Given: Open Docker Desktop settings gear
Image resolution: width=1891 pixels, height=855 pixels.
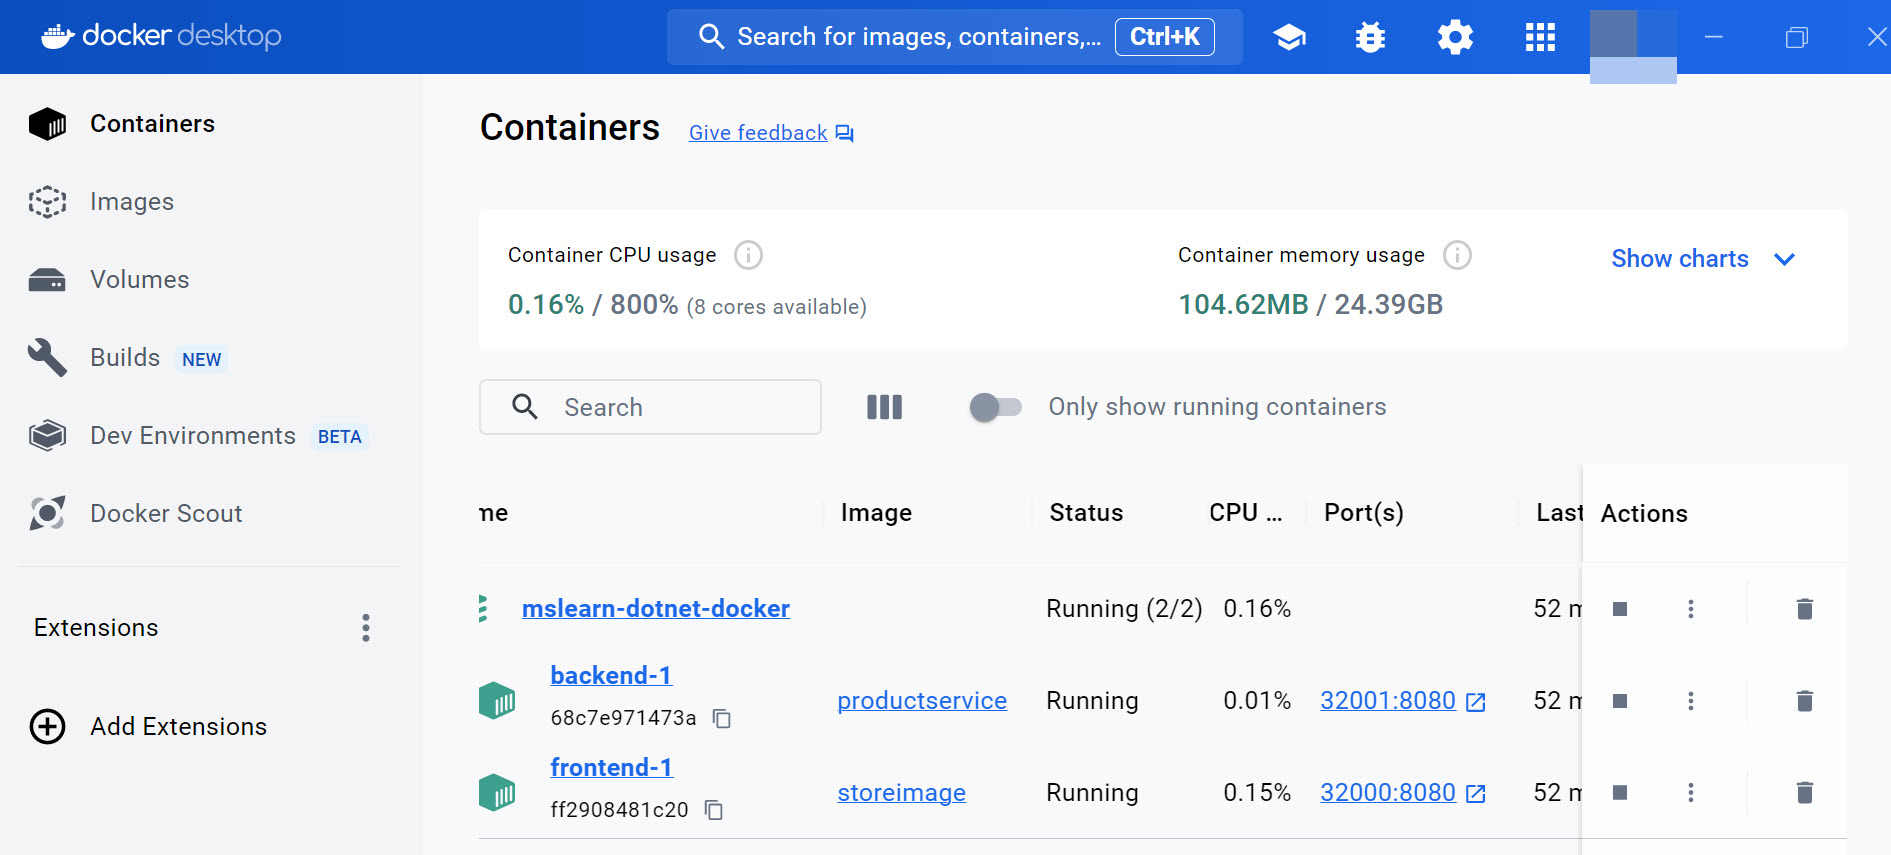Looking at the screenshot, I should [1455, 37].
